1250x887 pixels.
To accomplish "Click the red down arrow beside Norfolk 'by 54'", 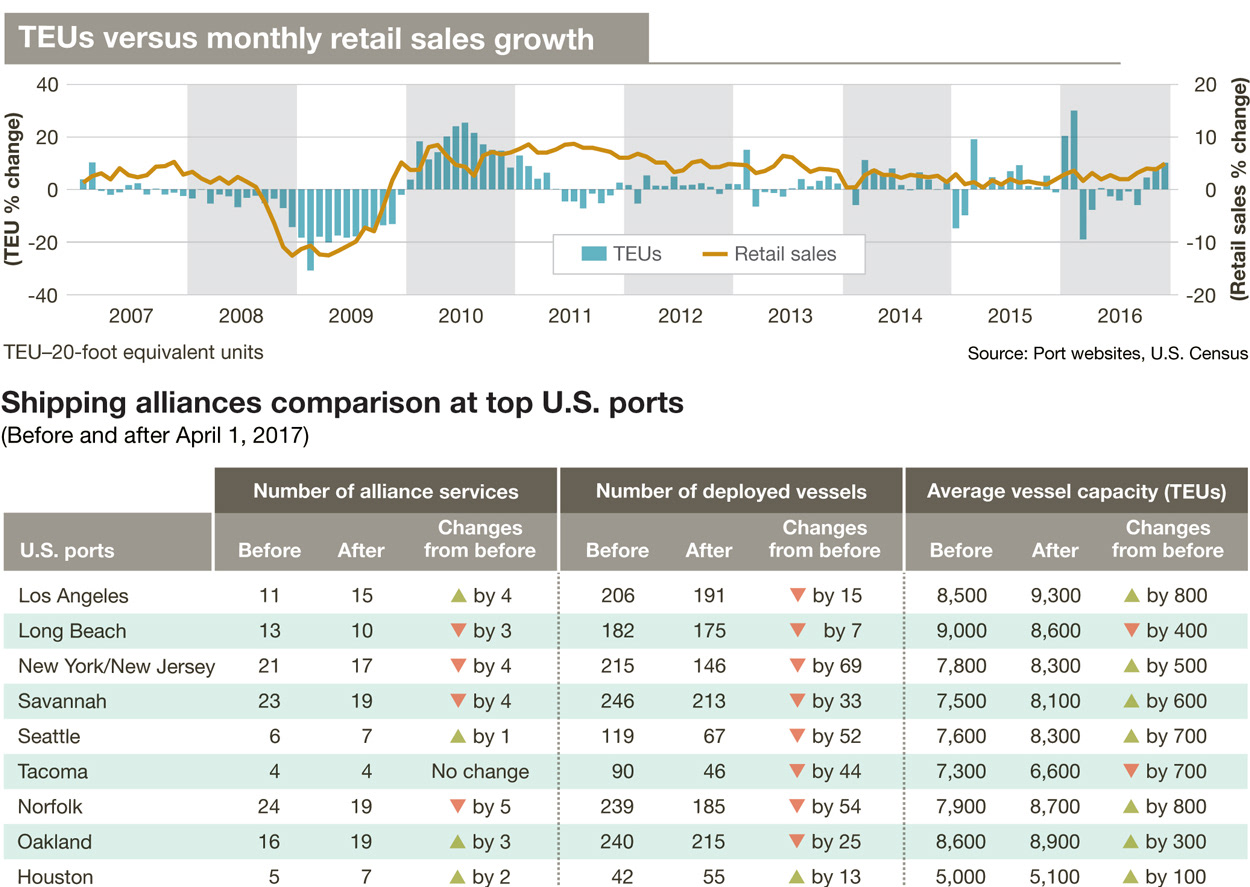I will click(x=797, y=807).
